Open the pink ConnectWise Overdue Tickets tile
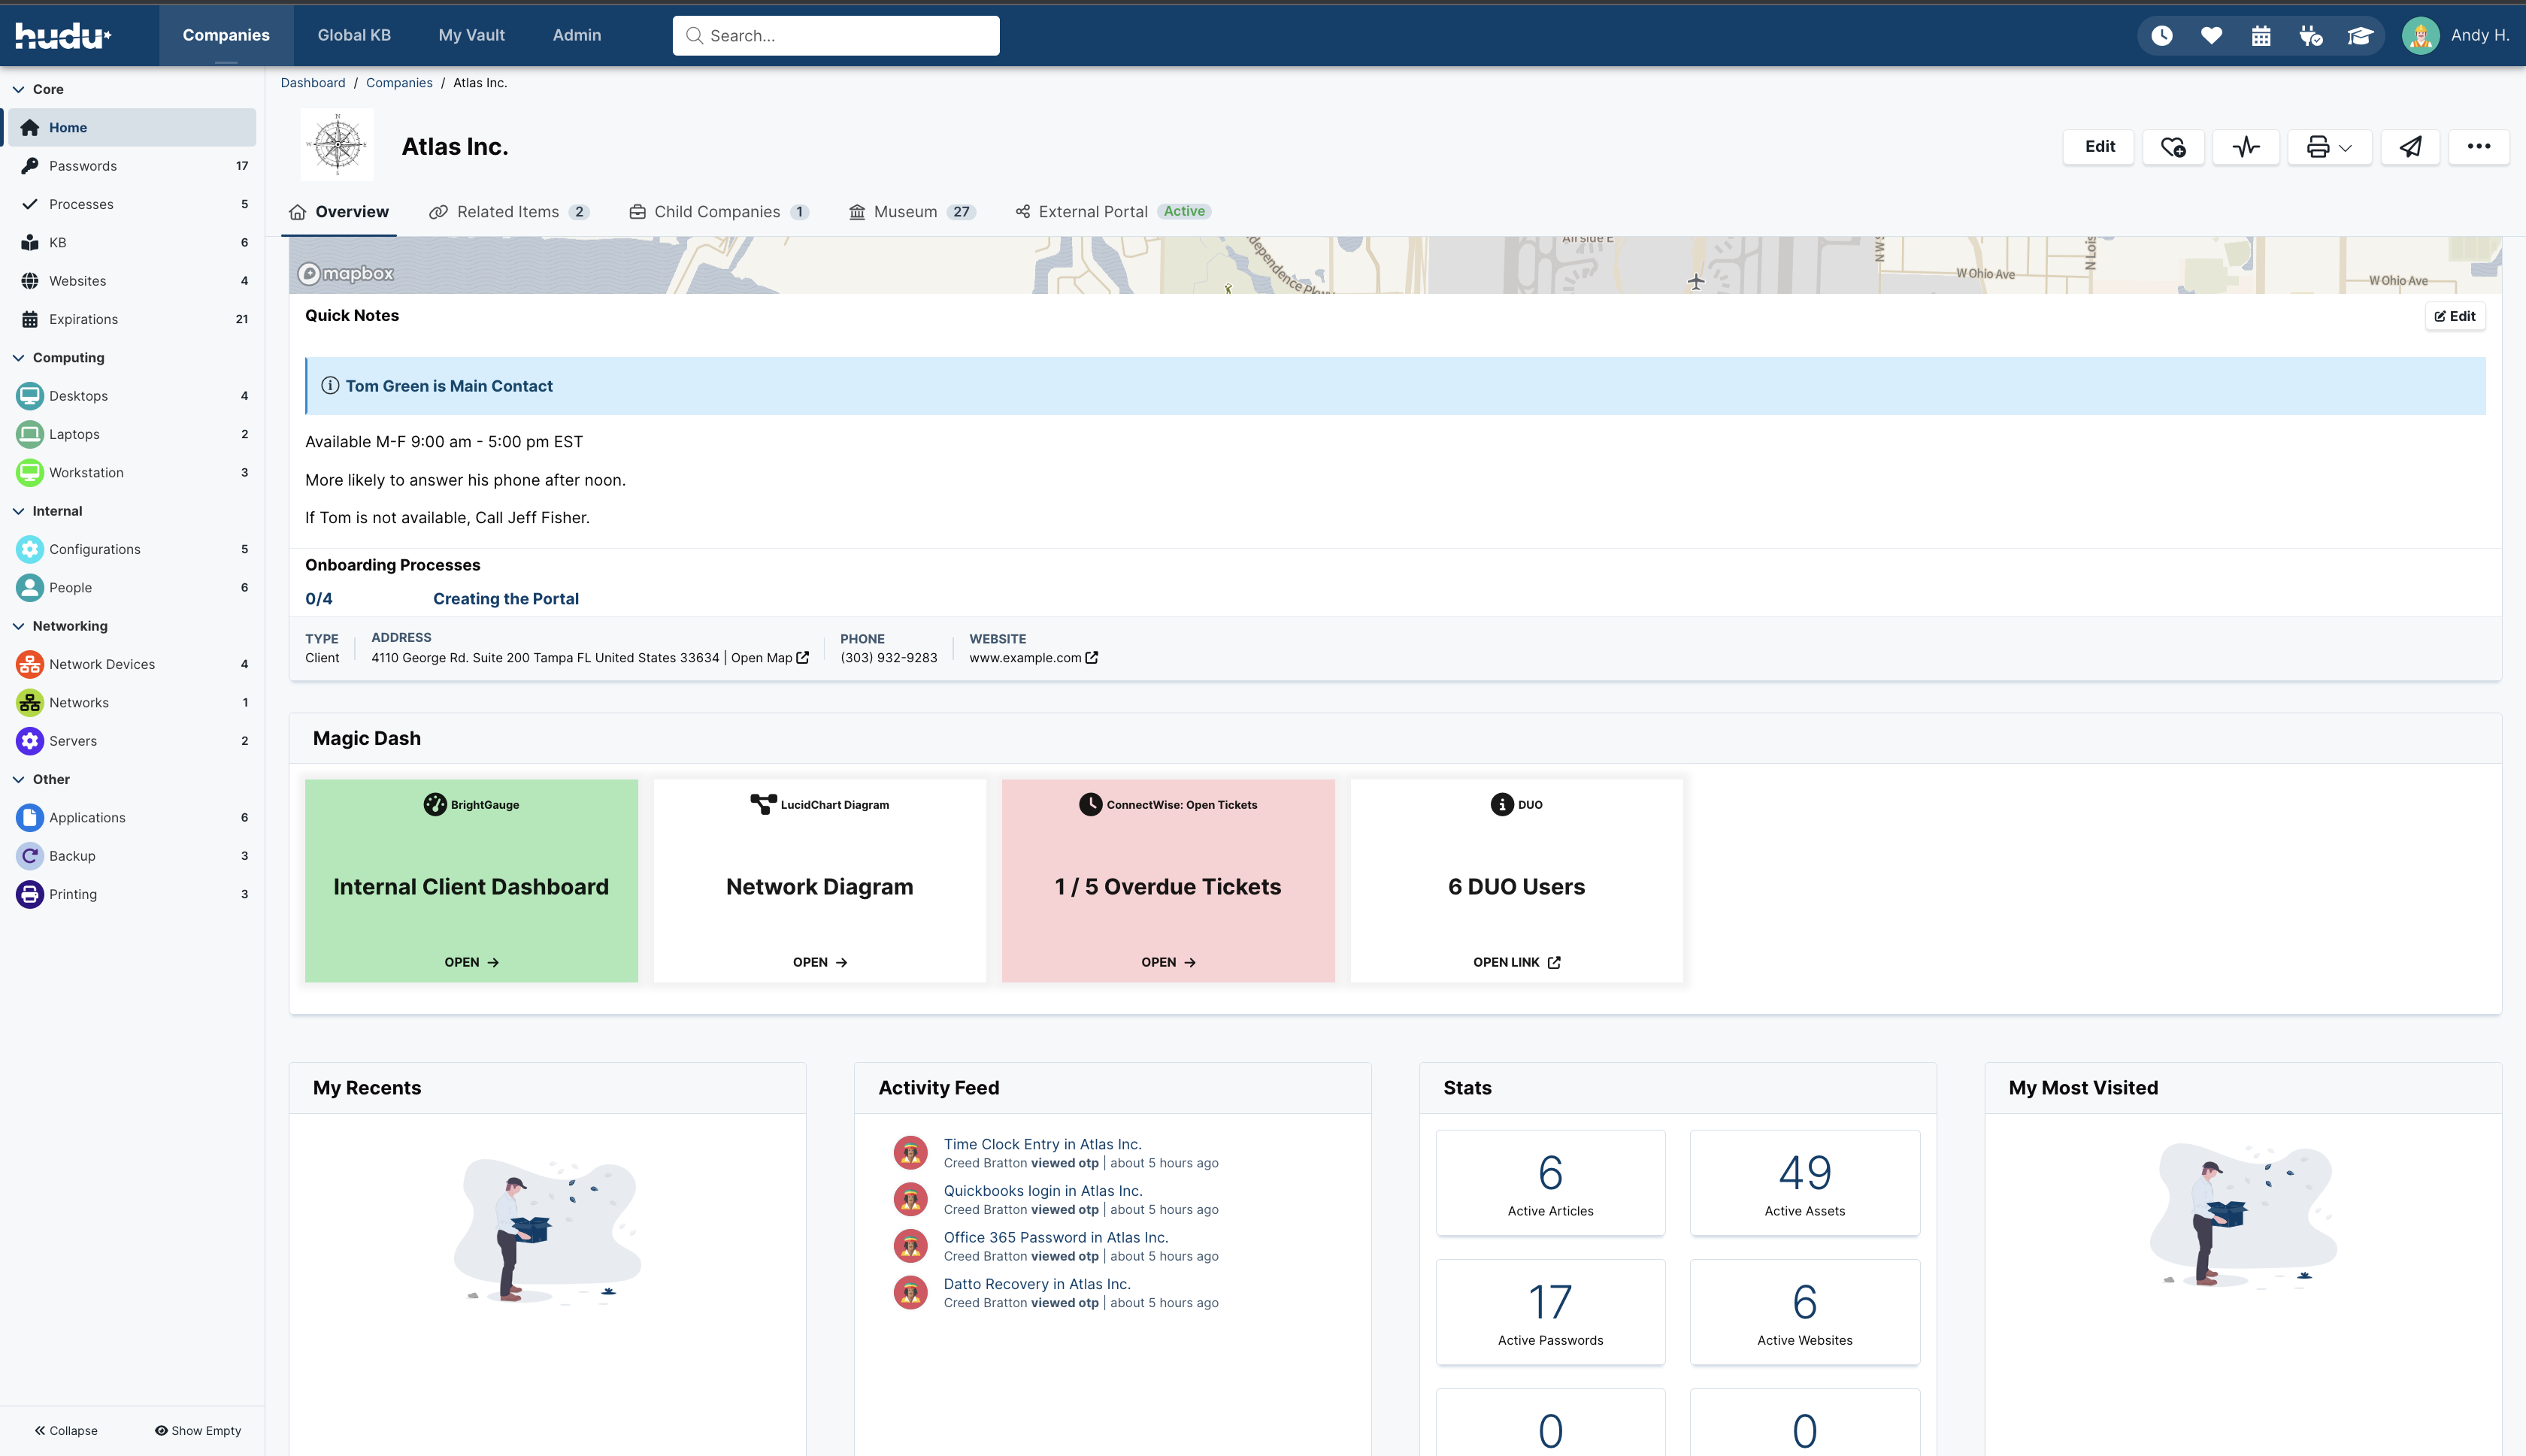Viewport: 2526px width, 1456px height. pos(1167,880)
